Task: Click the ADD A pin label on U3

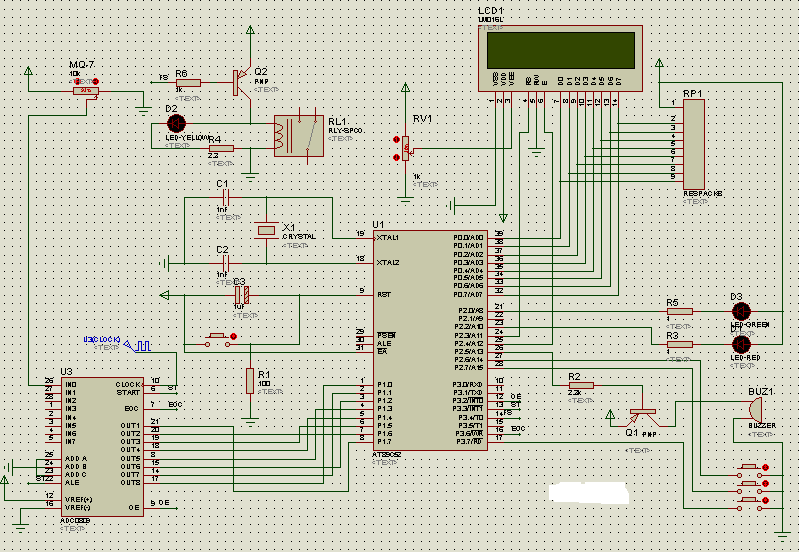Action: pyautogui.click(x=76, y=459)
